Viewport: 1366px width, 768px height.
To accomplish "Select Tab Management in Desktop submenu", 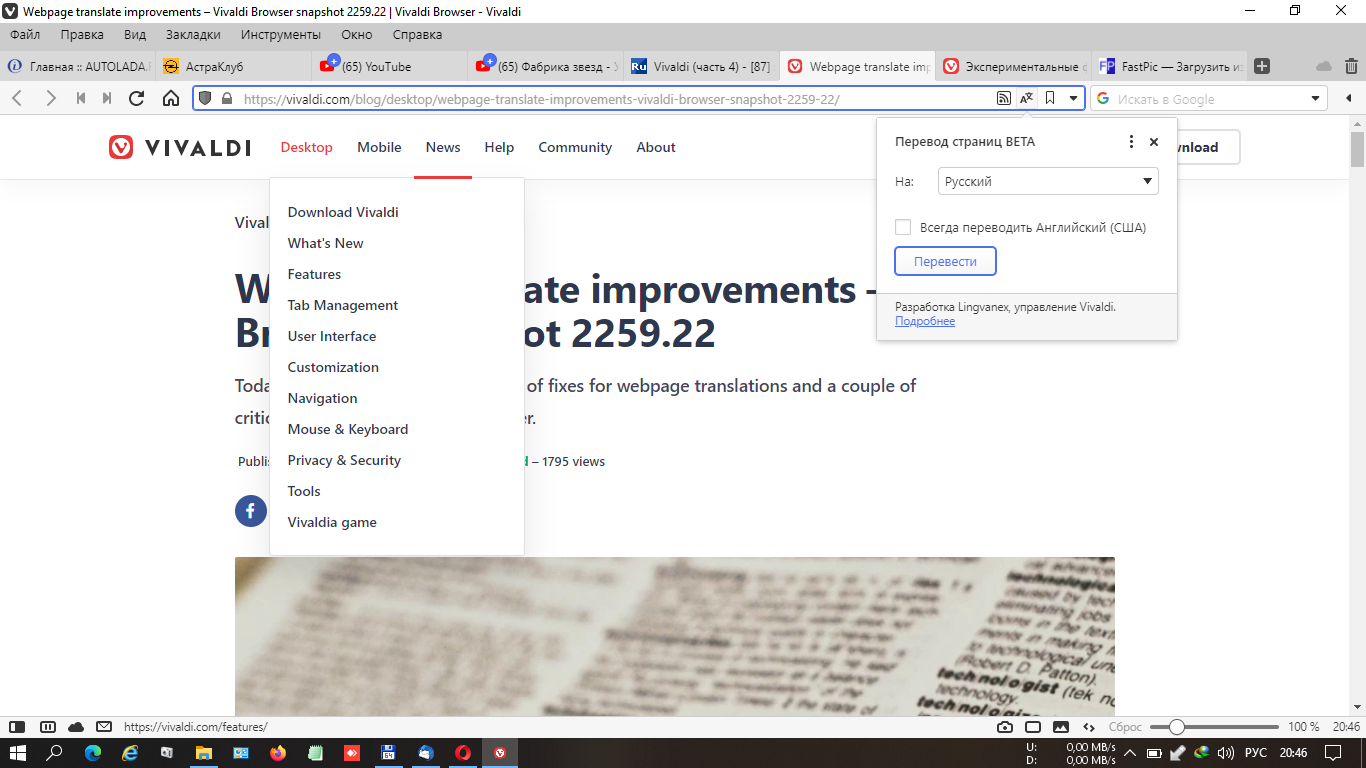I will click(342, 305).
